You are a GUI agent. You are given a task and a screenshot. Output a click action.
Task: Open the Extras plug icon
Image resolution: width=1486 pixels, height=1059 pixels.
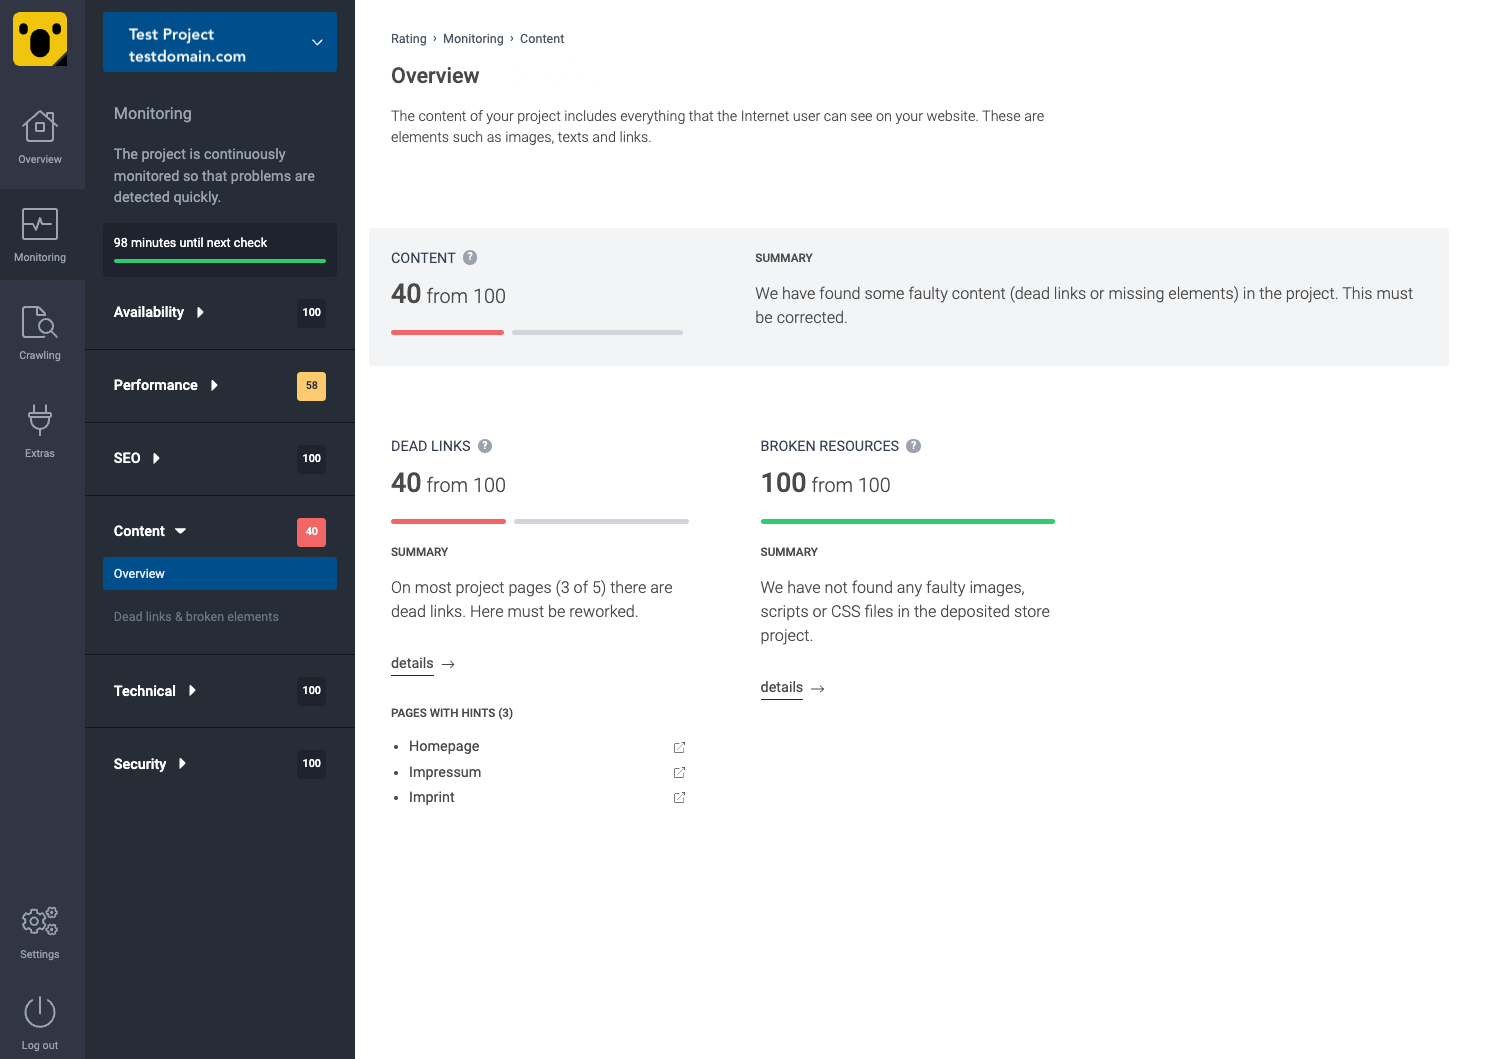click(40, 420)
